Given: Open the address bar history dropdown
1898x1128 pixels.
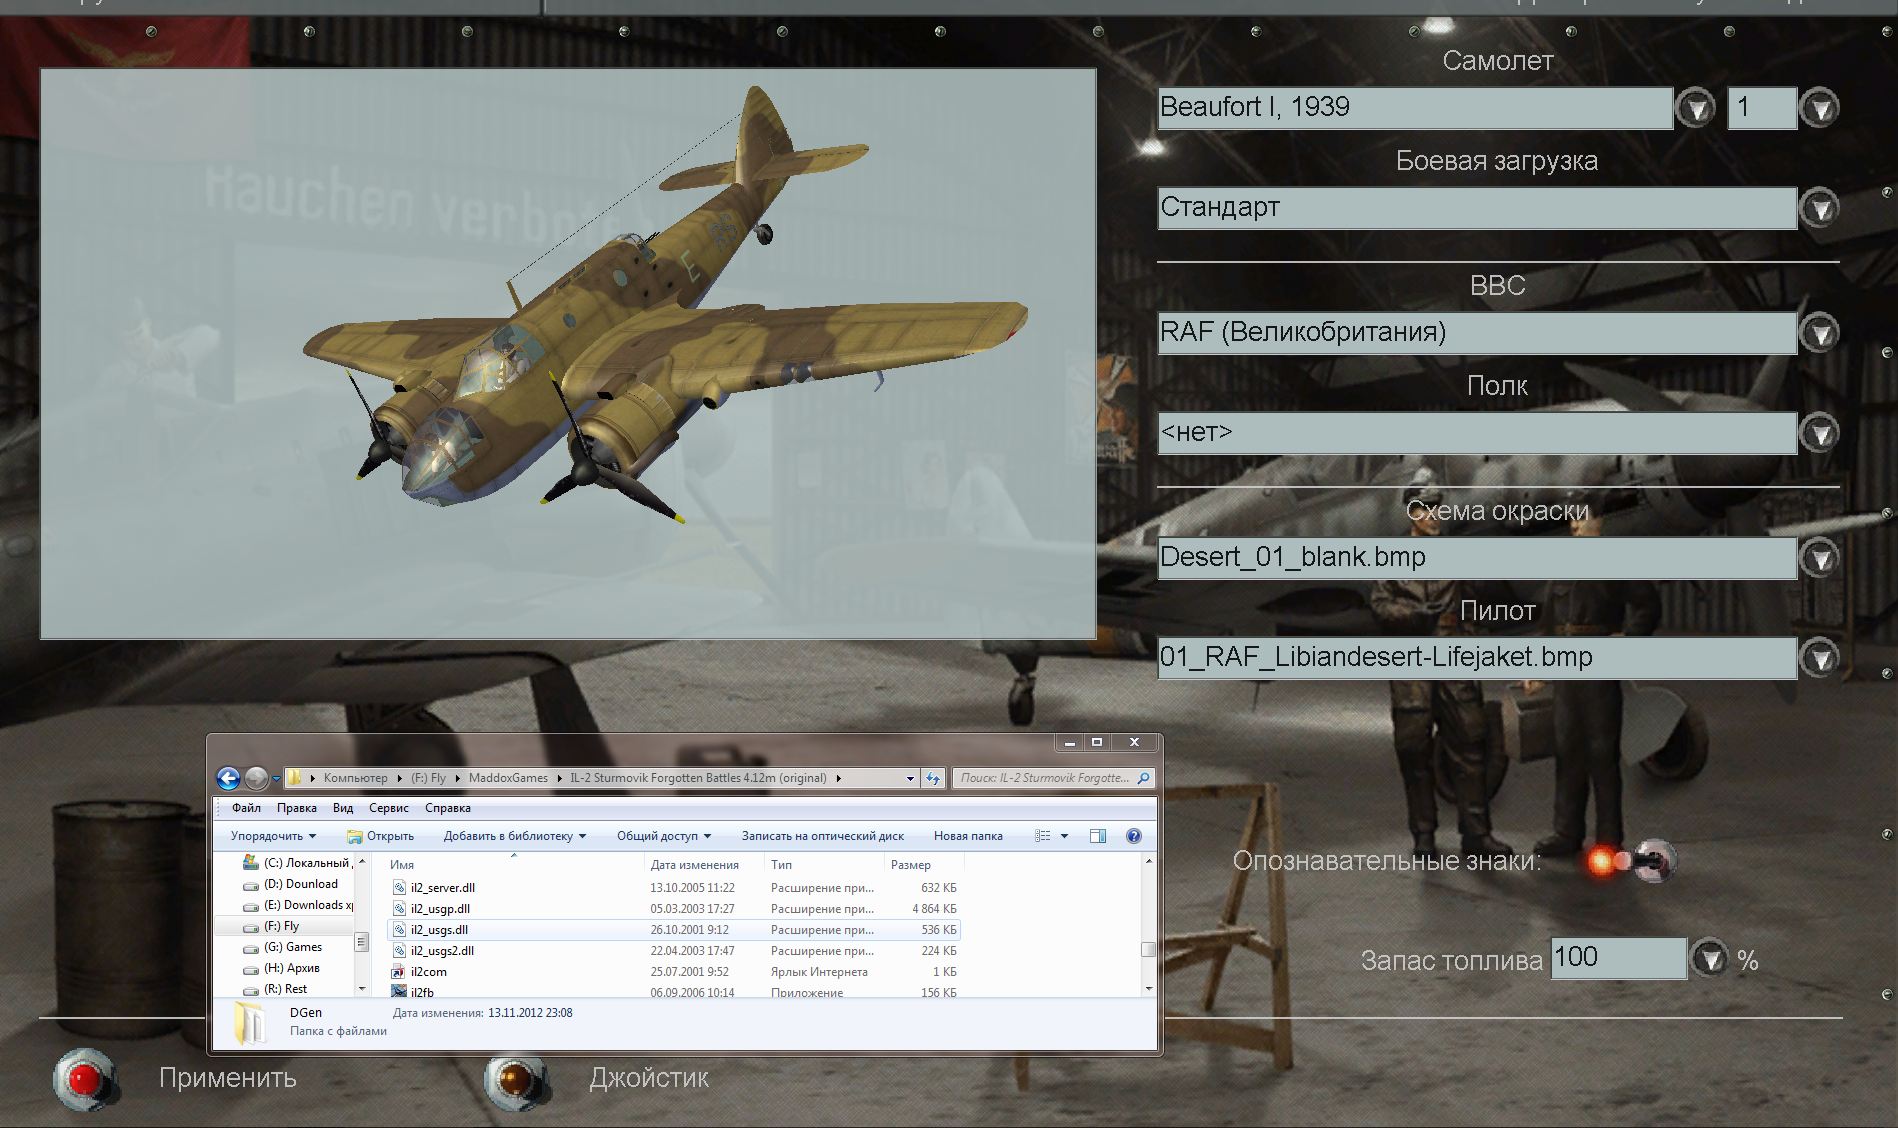Looking at the screenshot, I should (910, 778).
